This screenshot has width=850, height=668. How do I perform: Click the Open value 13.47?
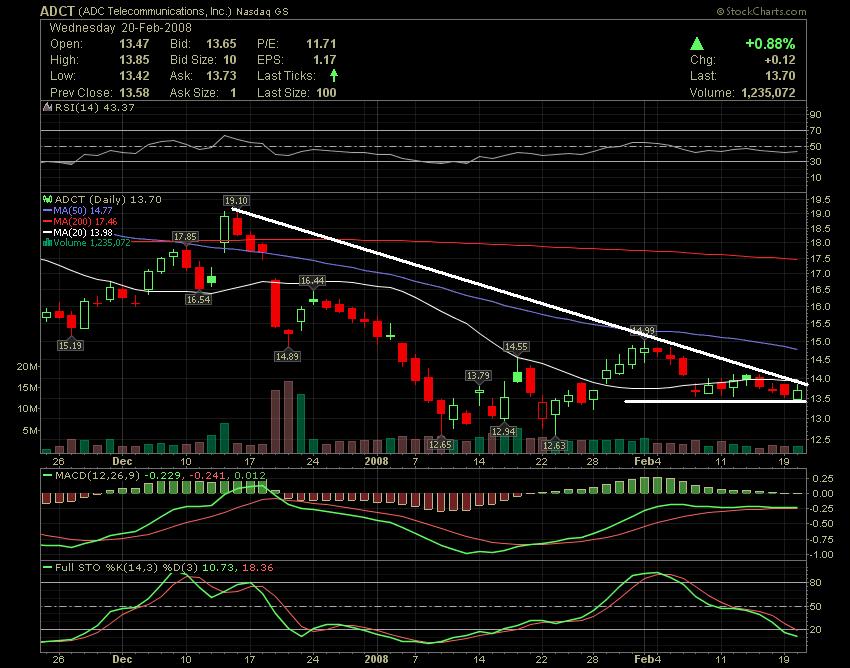(134, 44)
